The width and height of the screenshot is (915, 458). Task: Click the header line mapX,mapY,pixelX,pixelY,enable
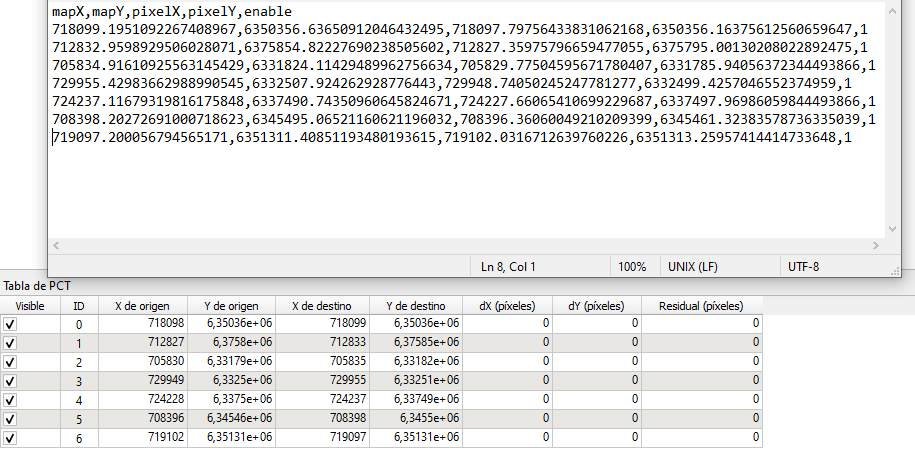coord(172,12)
